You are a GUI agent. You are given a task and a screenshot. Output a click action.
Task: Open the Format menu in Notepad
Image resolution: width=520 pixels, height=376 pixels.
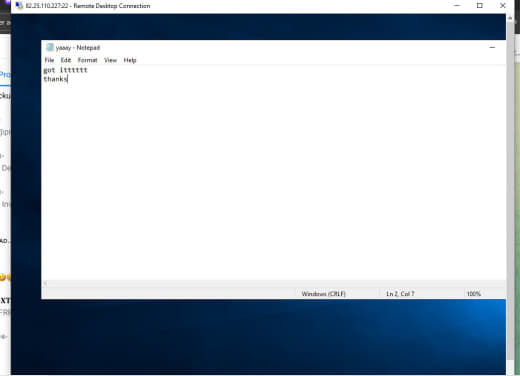87,60
